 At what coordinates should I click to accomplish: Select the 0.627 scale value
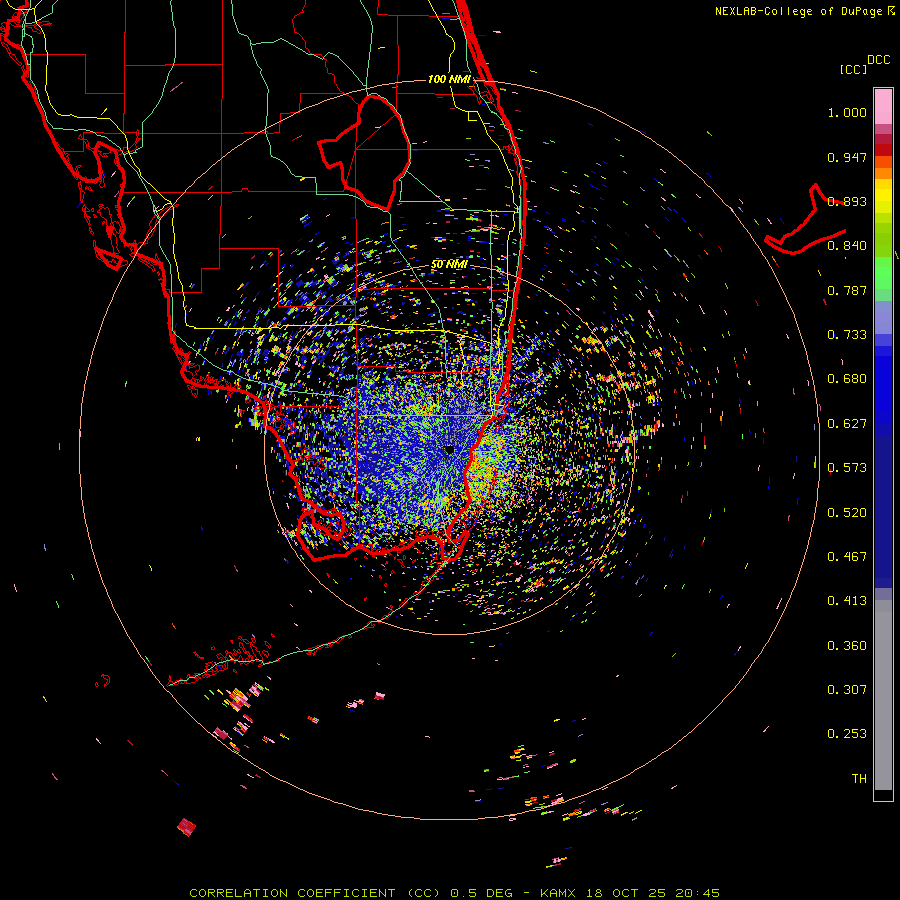pyautogui.click(x=847, y=424)
